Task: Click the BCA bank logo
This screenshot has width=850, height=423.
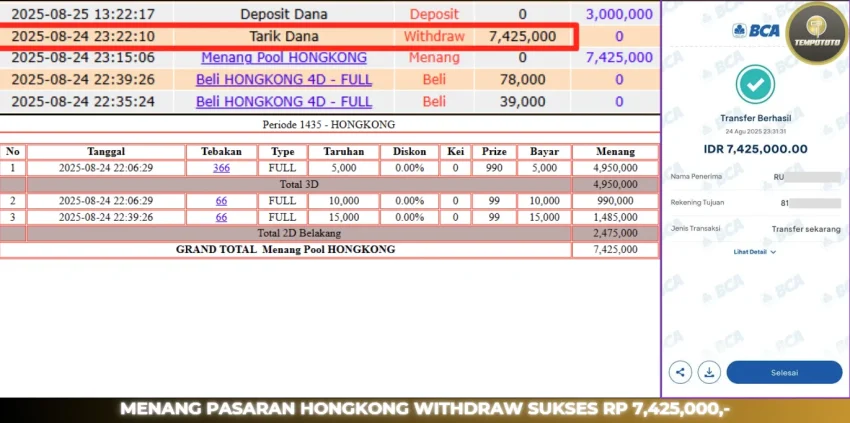Action: click(x=755, y=30)
